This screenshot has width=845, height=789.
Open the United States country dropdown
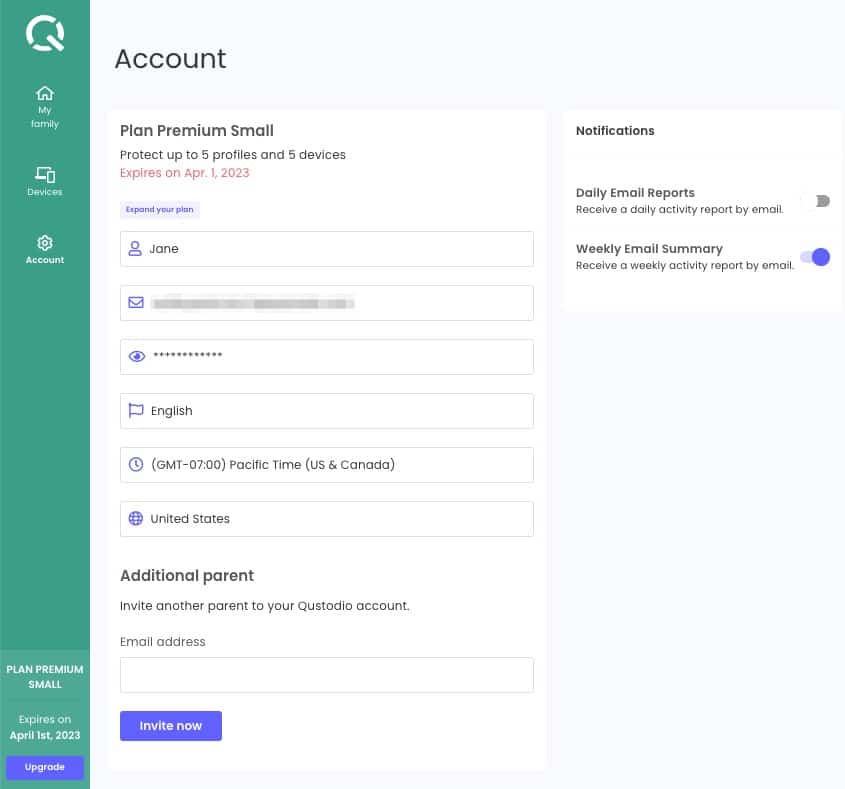coord(327,519)
